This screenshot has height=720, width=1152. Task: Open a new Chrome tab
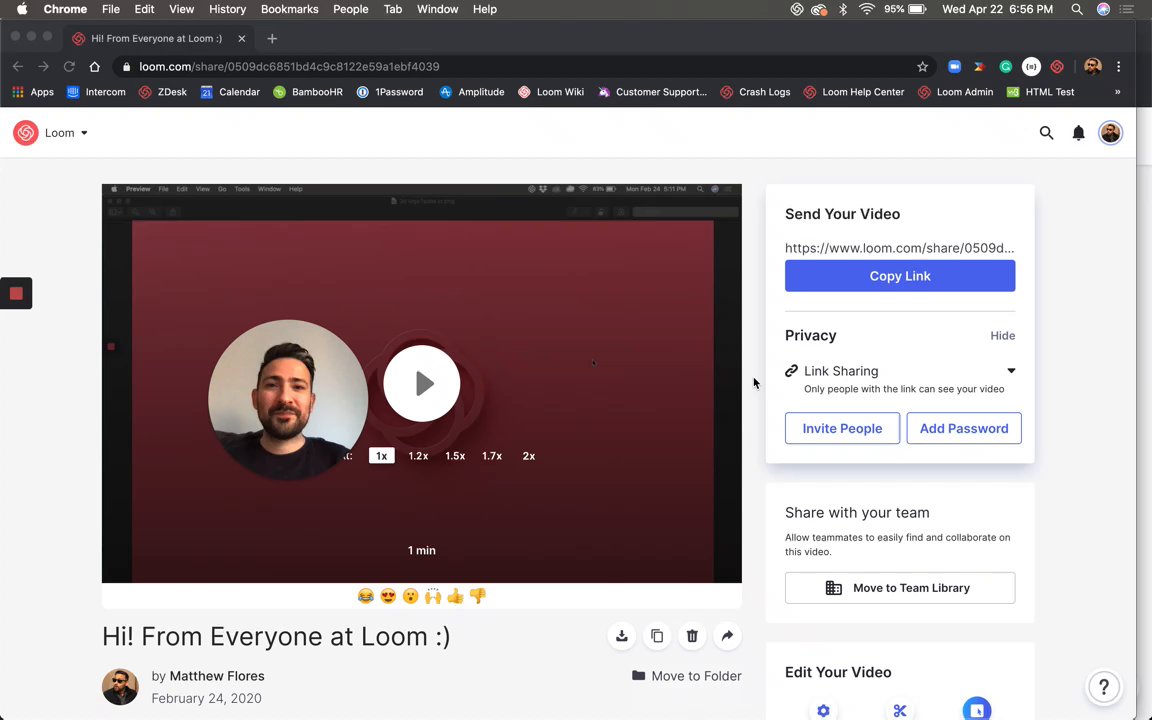pos(273,38)
